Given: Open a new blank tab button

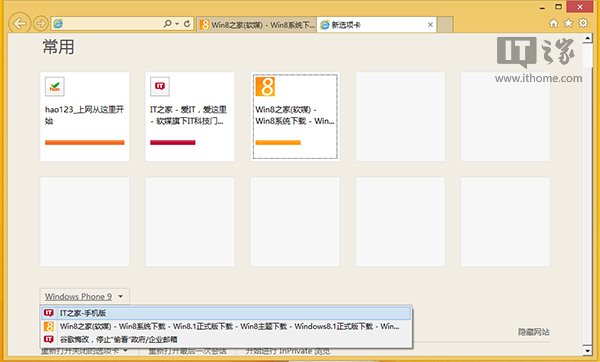Looking at the screenshot, I should 445,25.
